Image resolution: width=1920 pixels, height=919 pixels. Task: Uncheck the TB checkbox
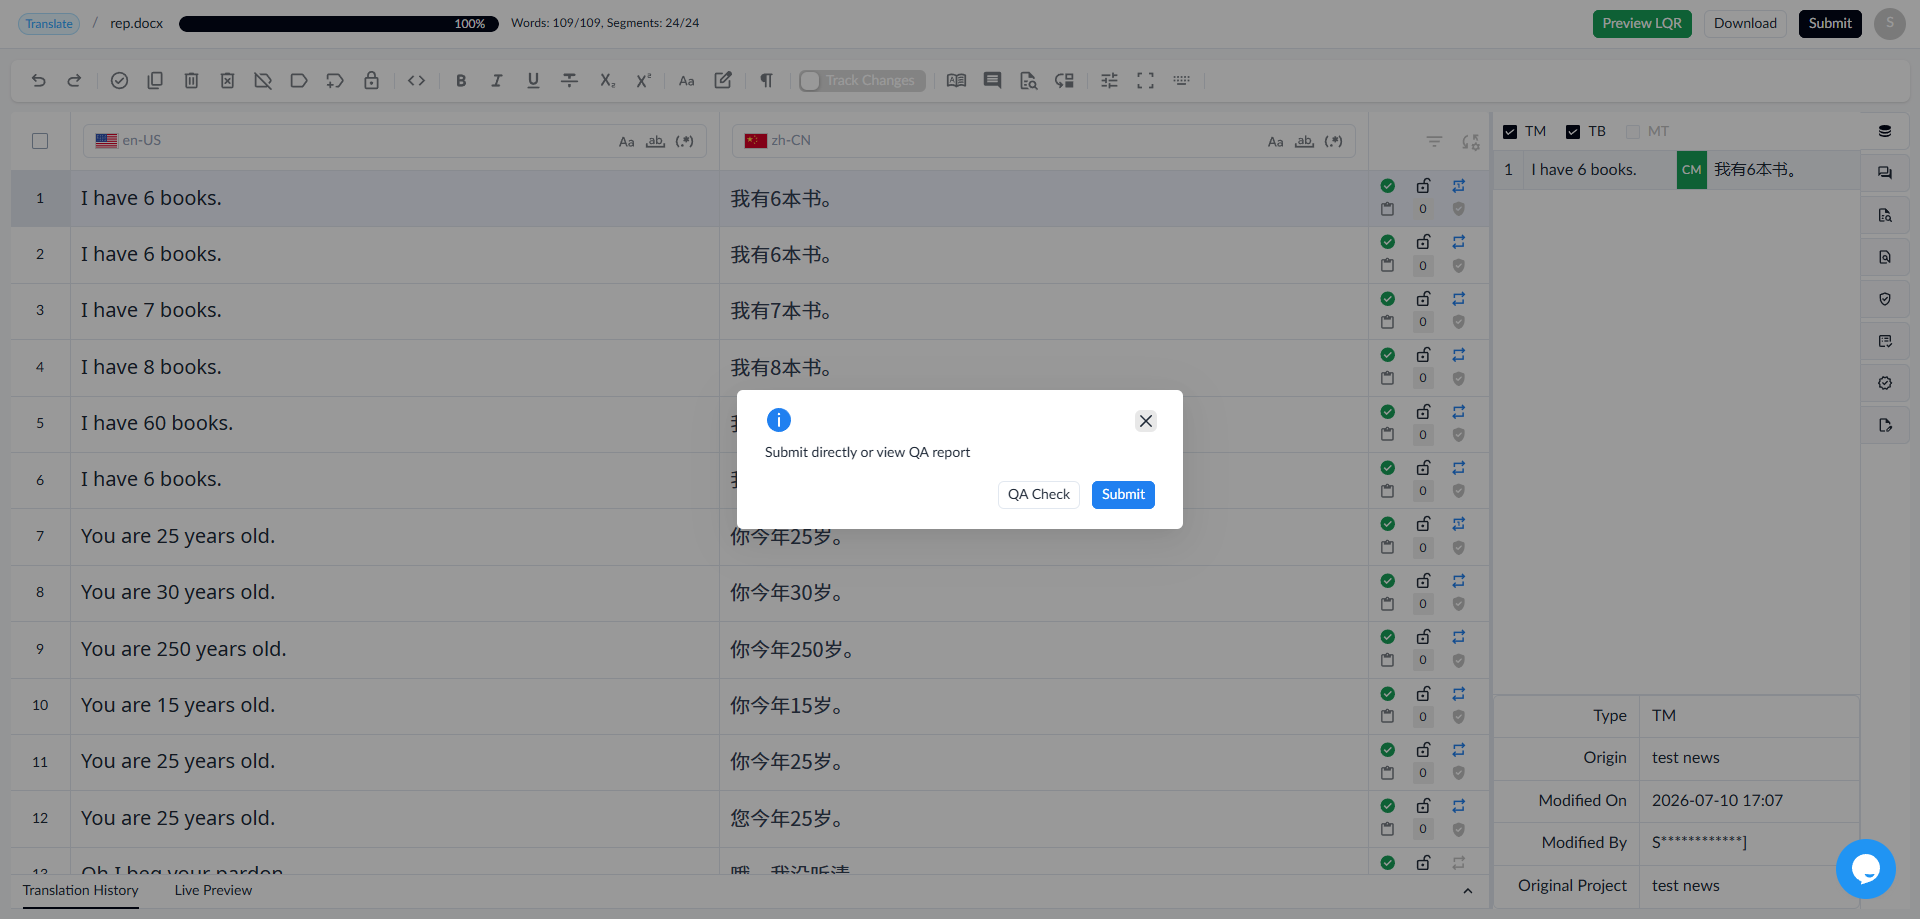[x=1573, y=132]
